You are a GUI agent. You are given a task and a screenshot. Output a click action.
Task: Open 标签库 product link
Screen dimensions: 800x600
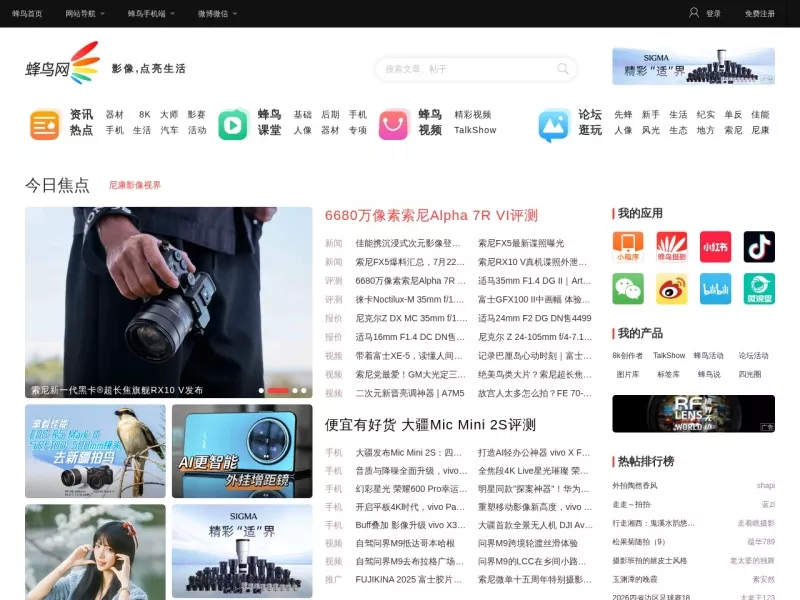coord(668,374)
